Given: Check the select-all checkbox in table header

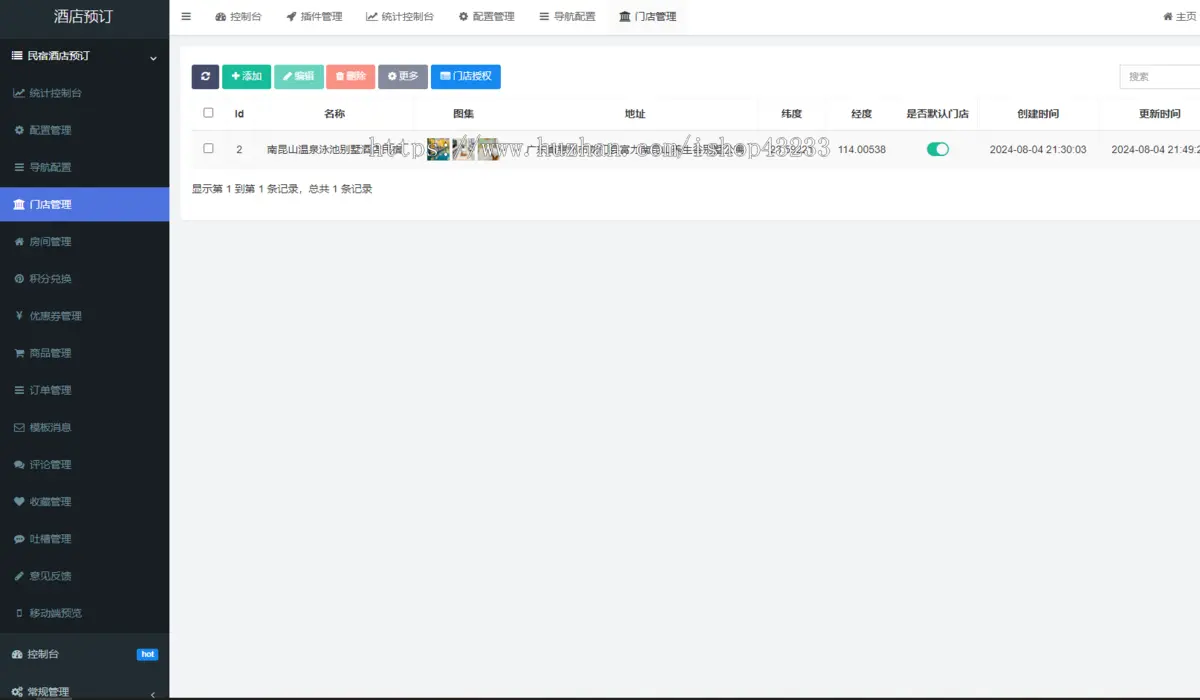Looking at the screenshot, I should click(x=208, y=113).
